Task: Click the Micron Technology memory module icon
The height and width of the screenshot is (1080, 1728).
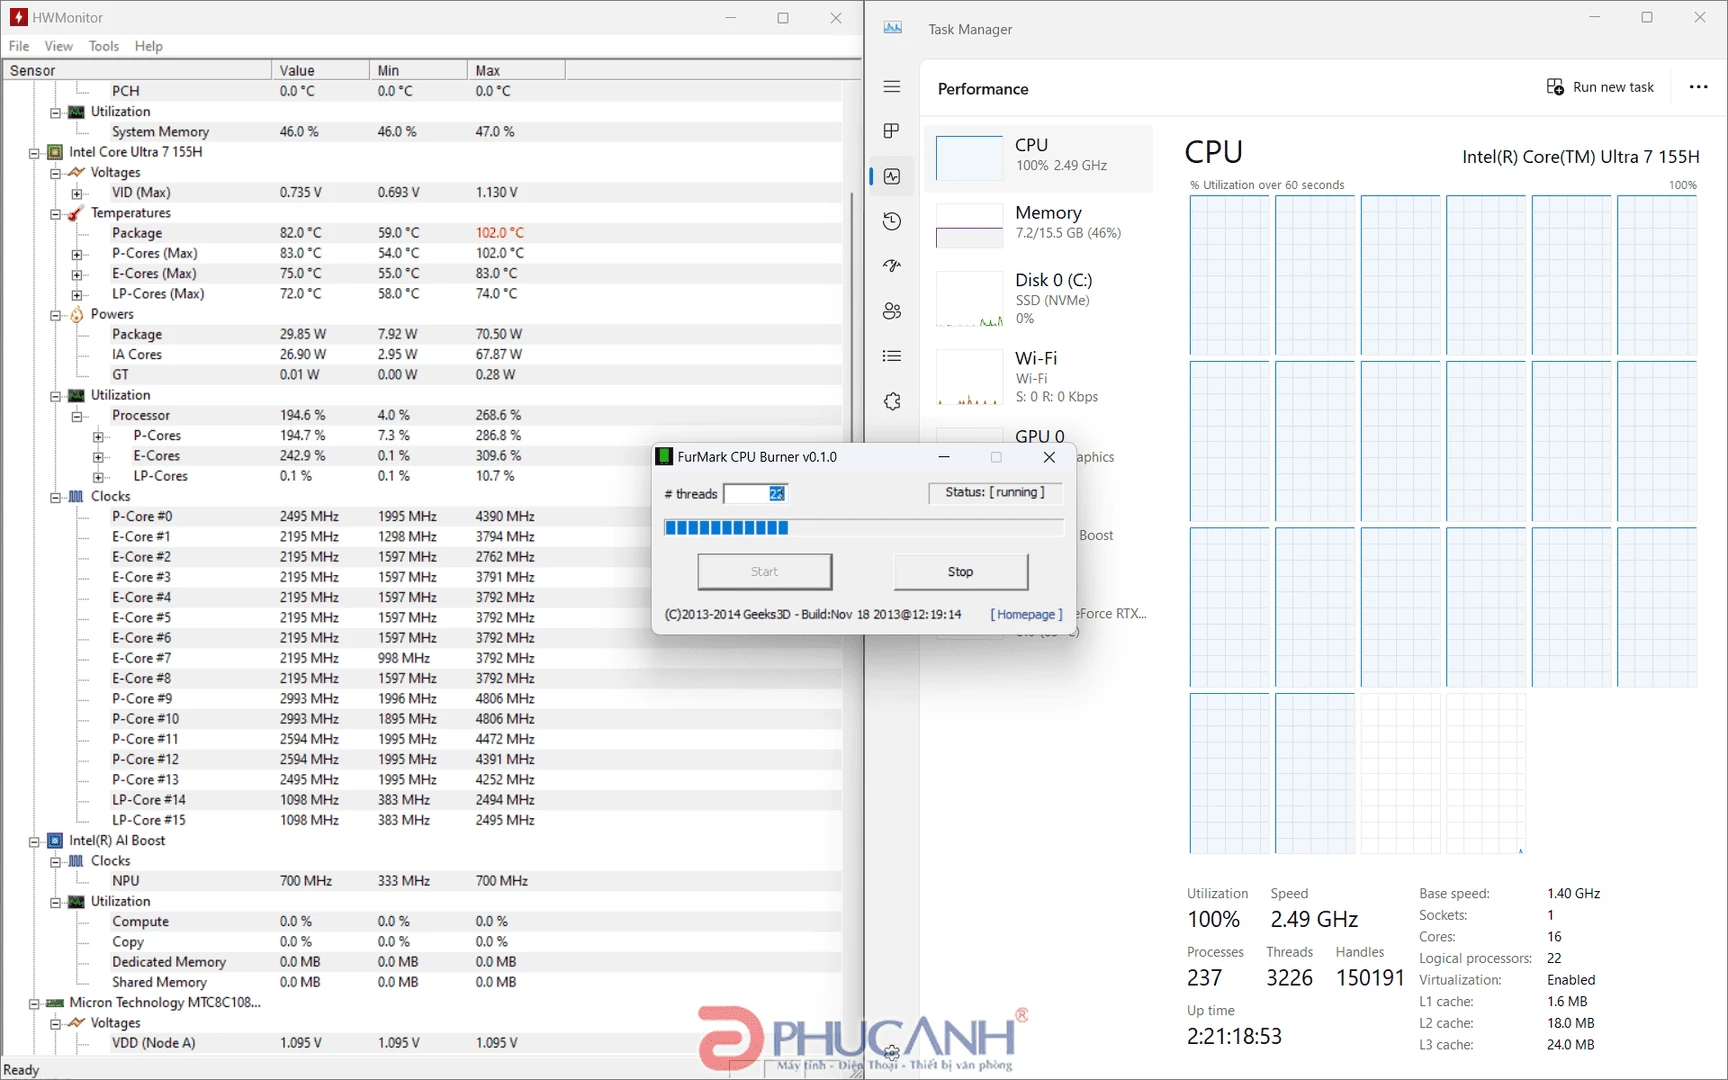Action: coord(56,1003)
